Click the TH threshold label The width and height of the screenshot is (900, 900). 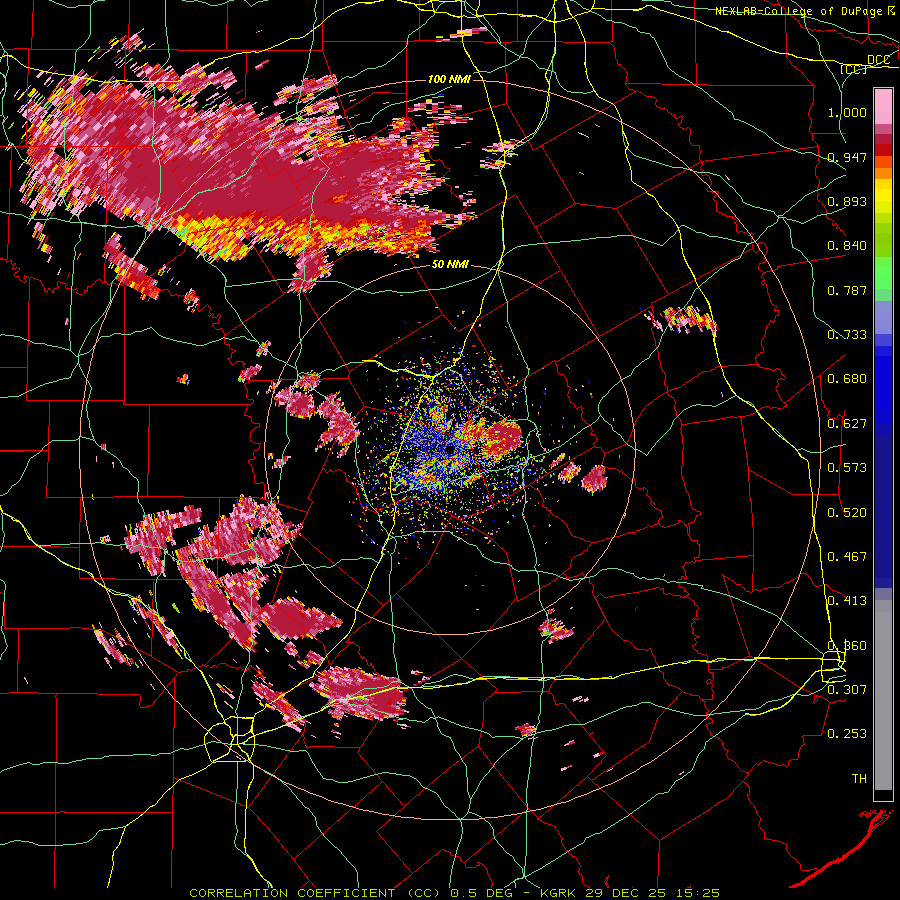[859, 779]
